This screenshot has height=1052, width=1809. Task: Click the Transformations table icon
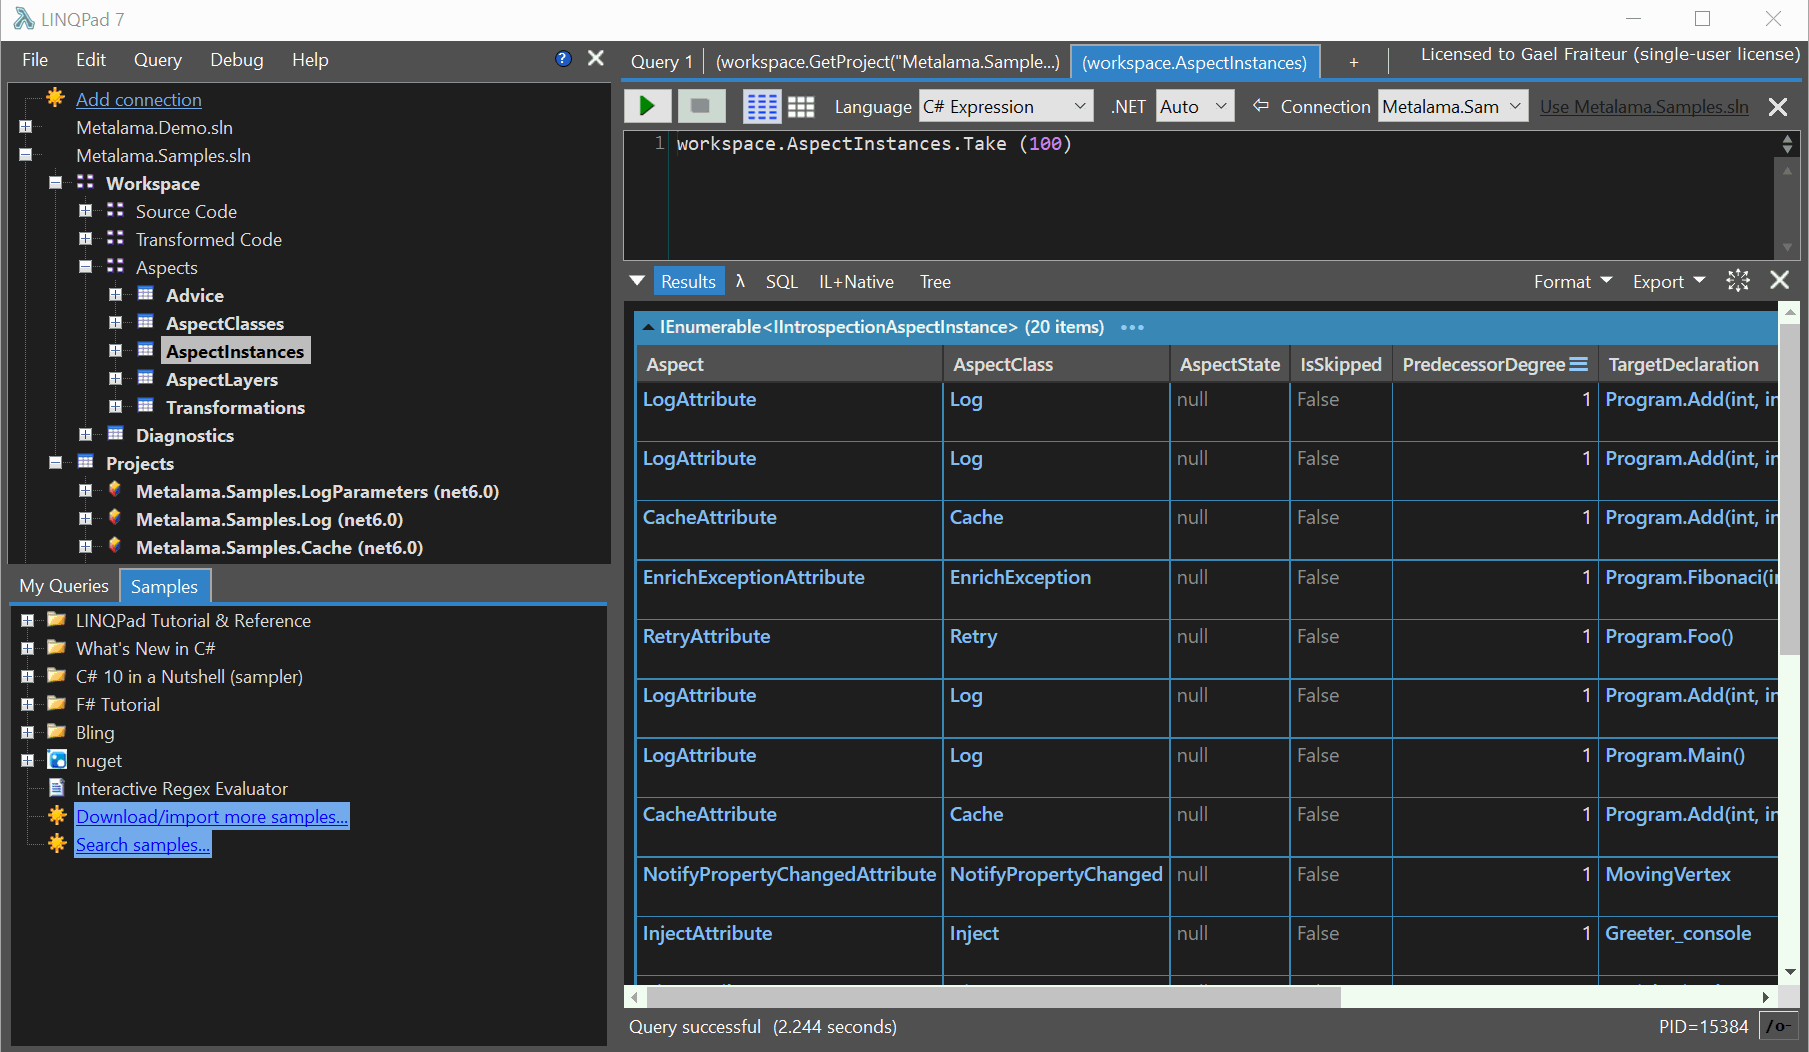145,406
